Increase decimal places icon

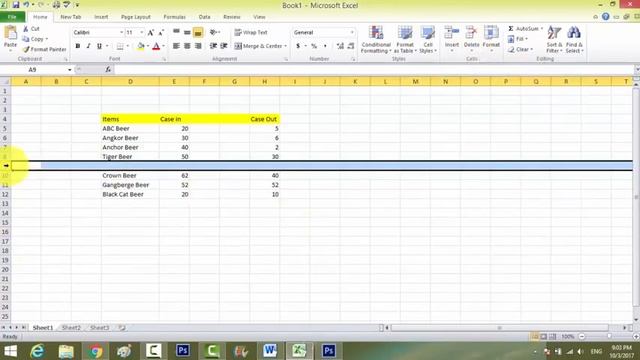(340, 46)
